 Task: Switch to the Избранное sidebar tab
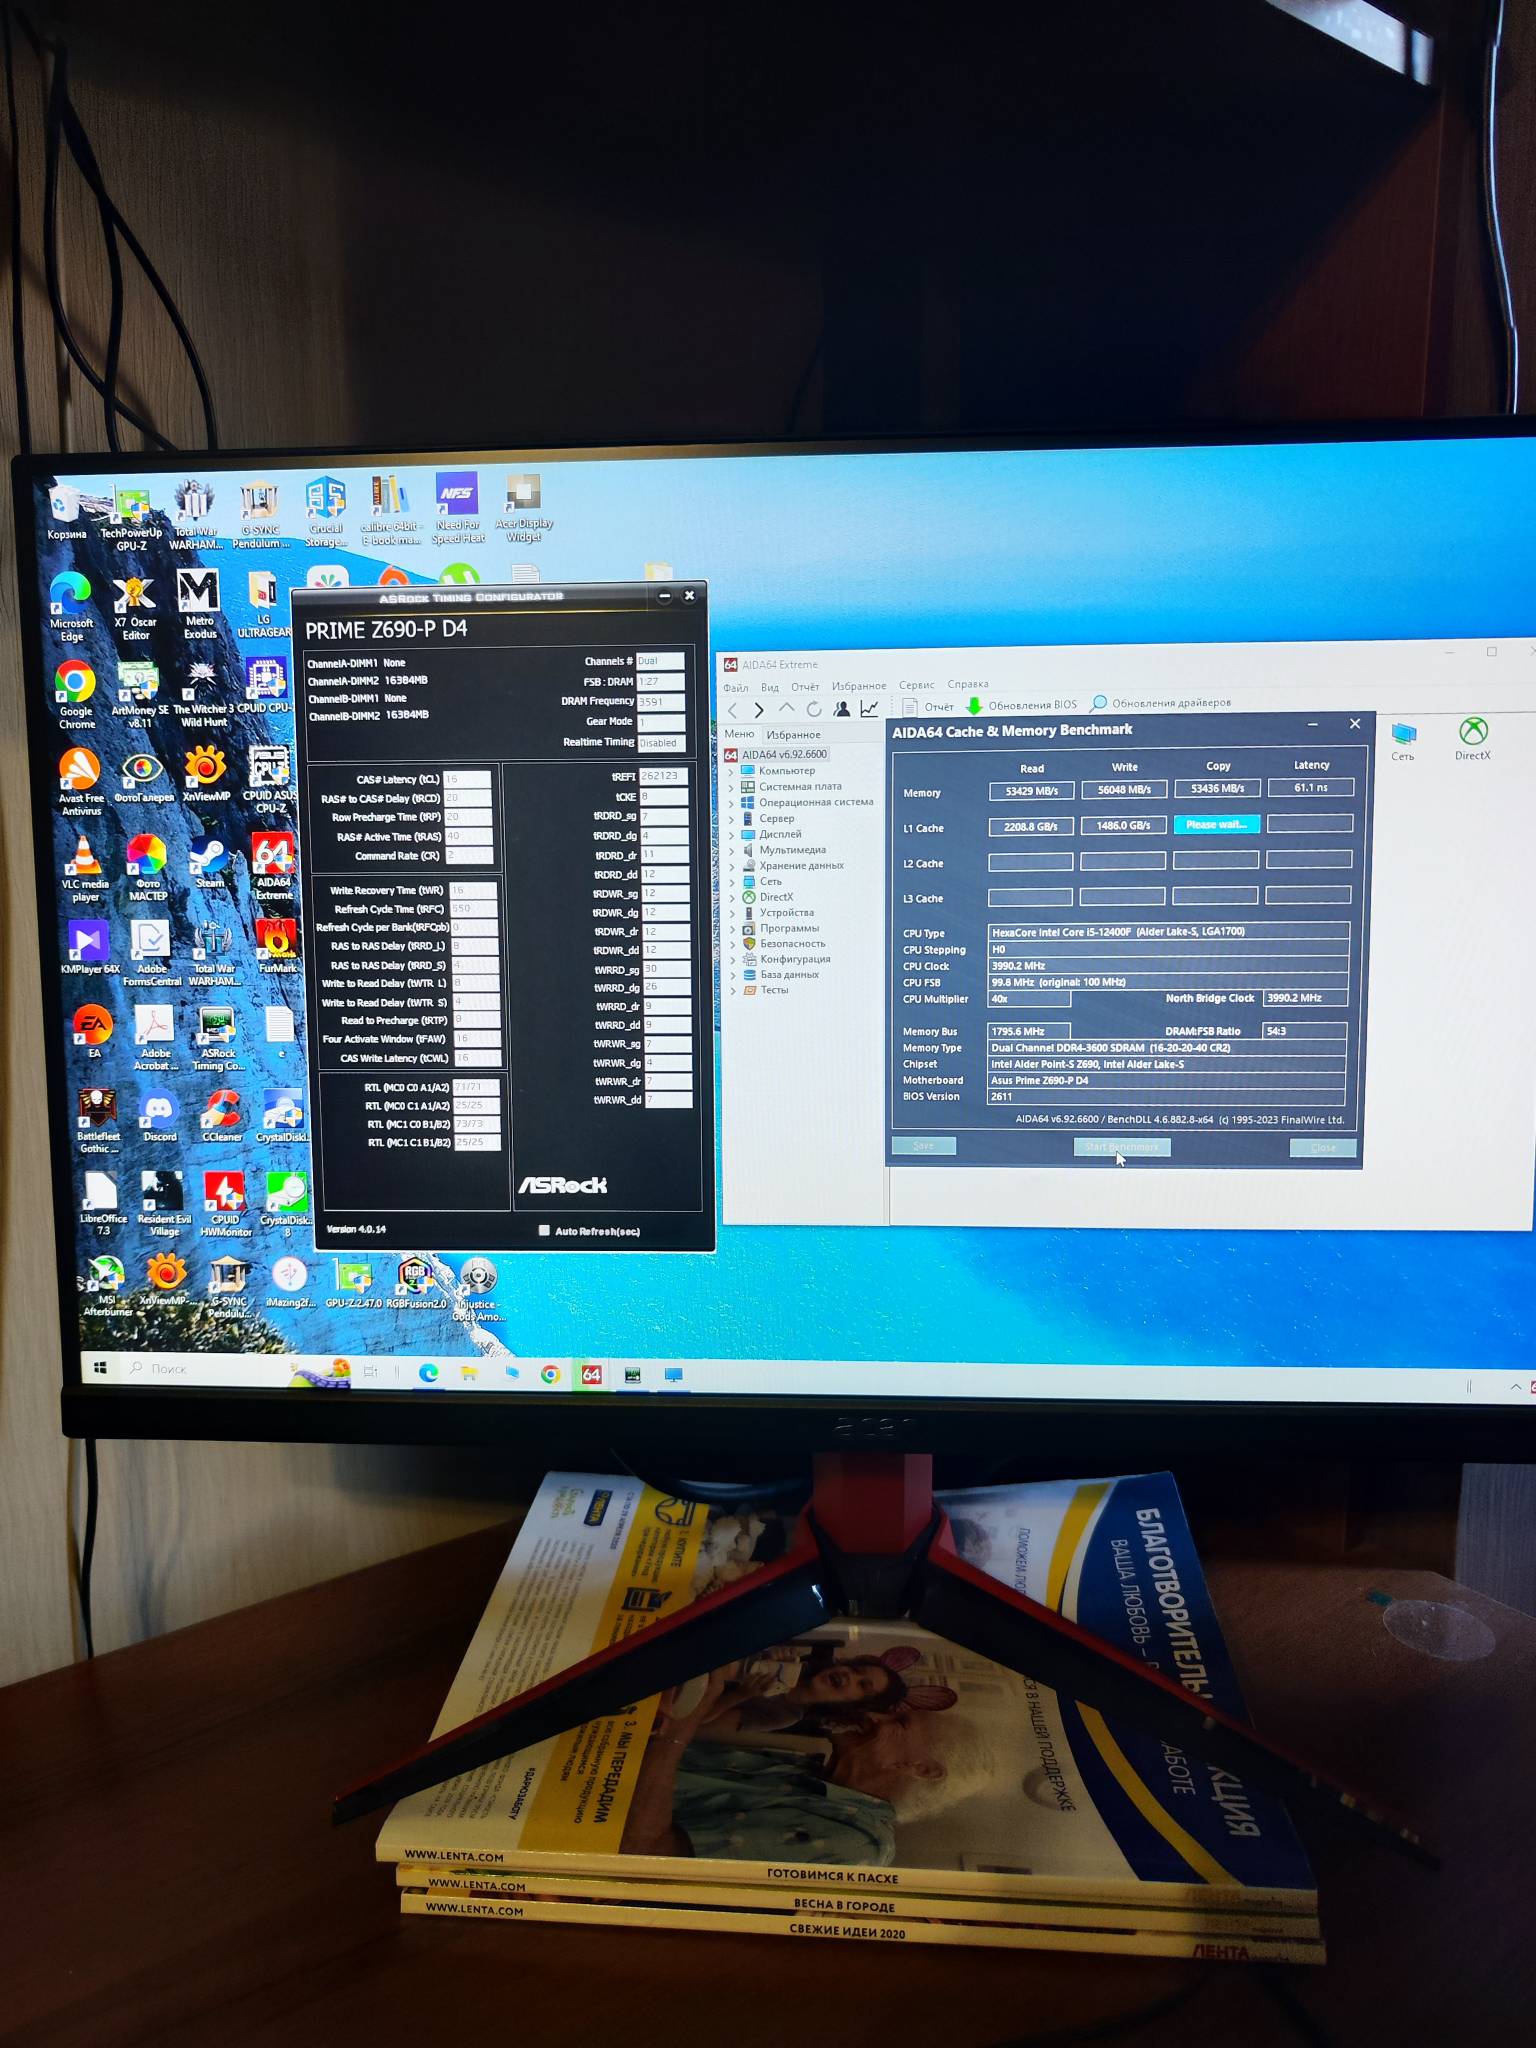coord(793,735)
